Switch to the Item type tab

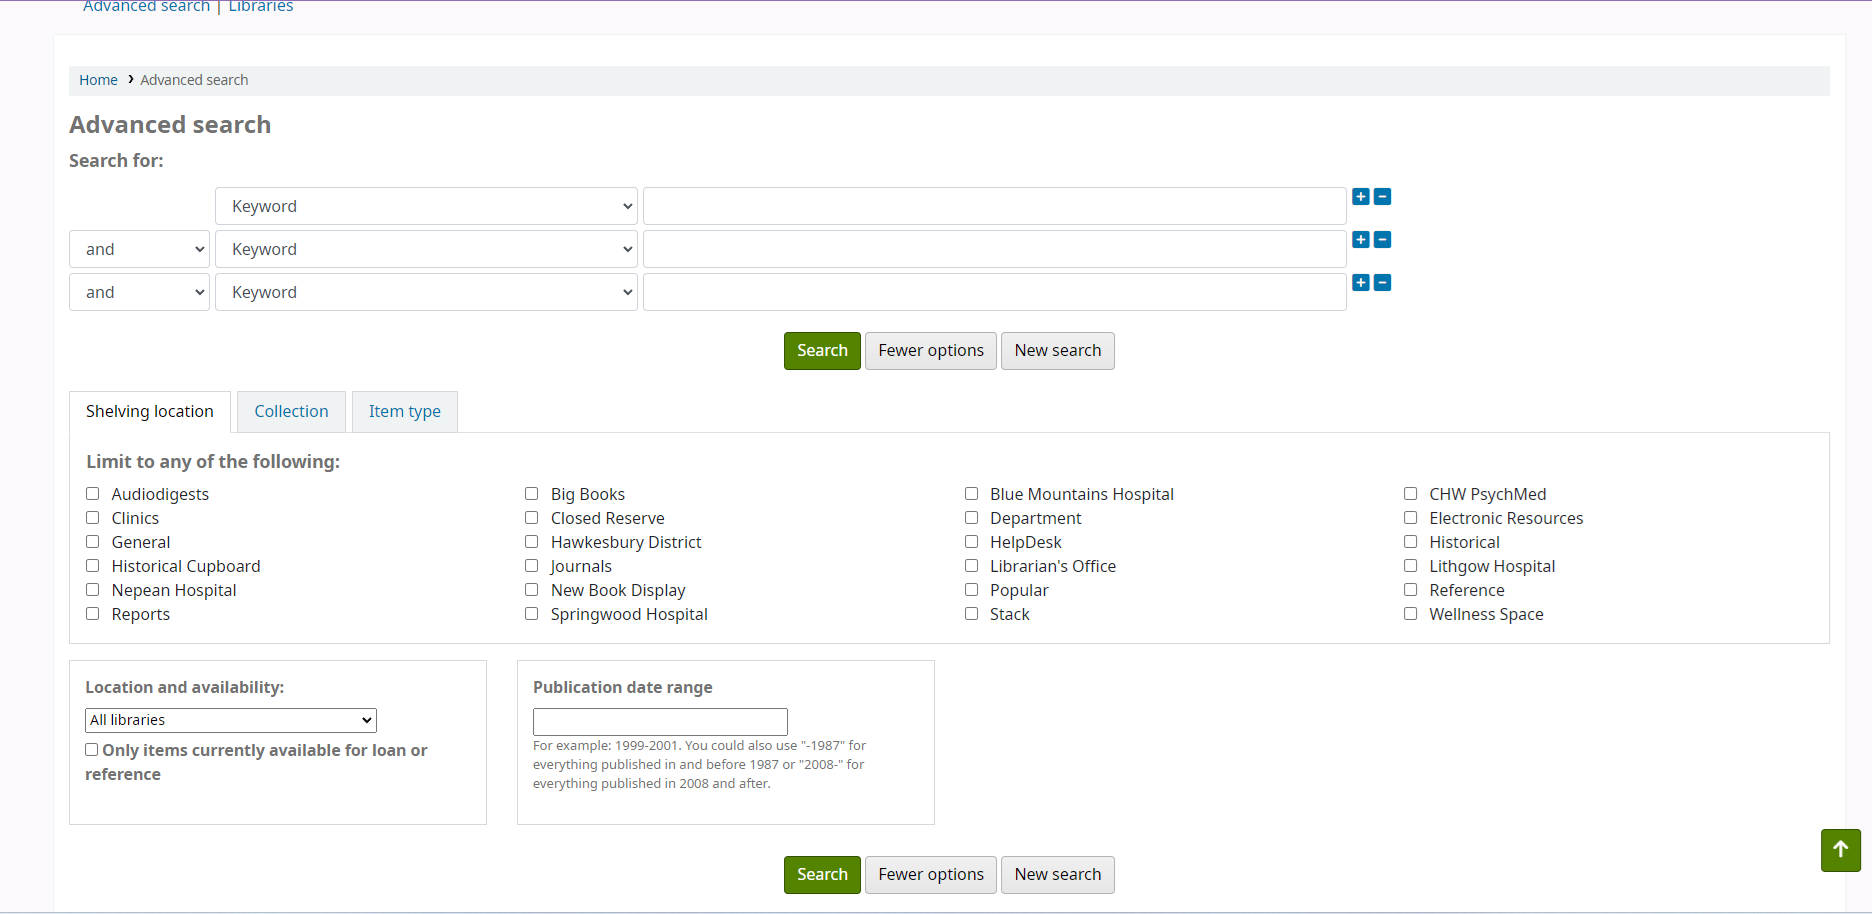tap(405, 412)
